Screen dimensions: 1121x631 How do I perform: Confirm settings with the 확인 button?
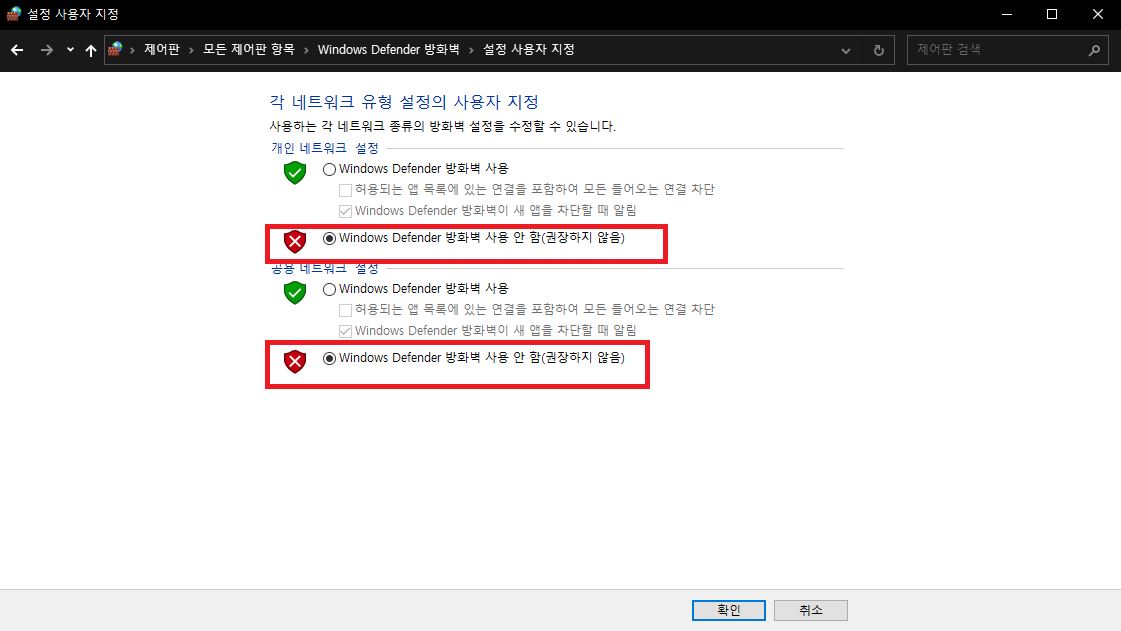click(x=729, y=610)
